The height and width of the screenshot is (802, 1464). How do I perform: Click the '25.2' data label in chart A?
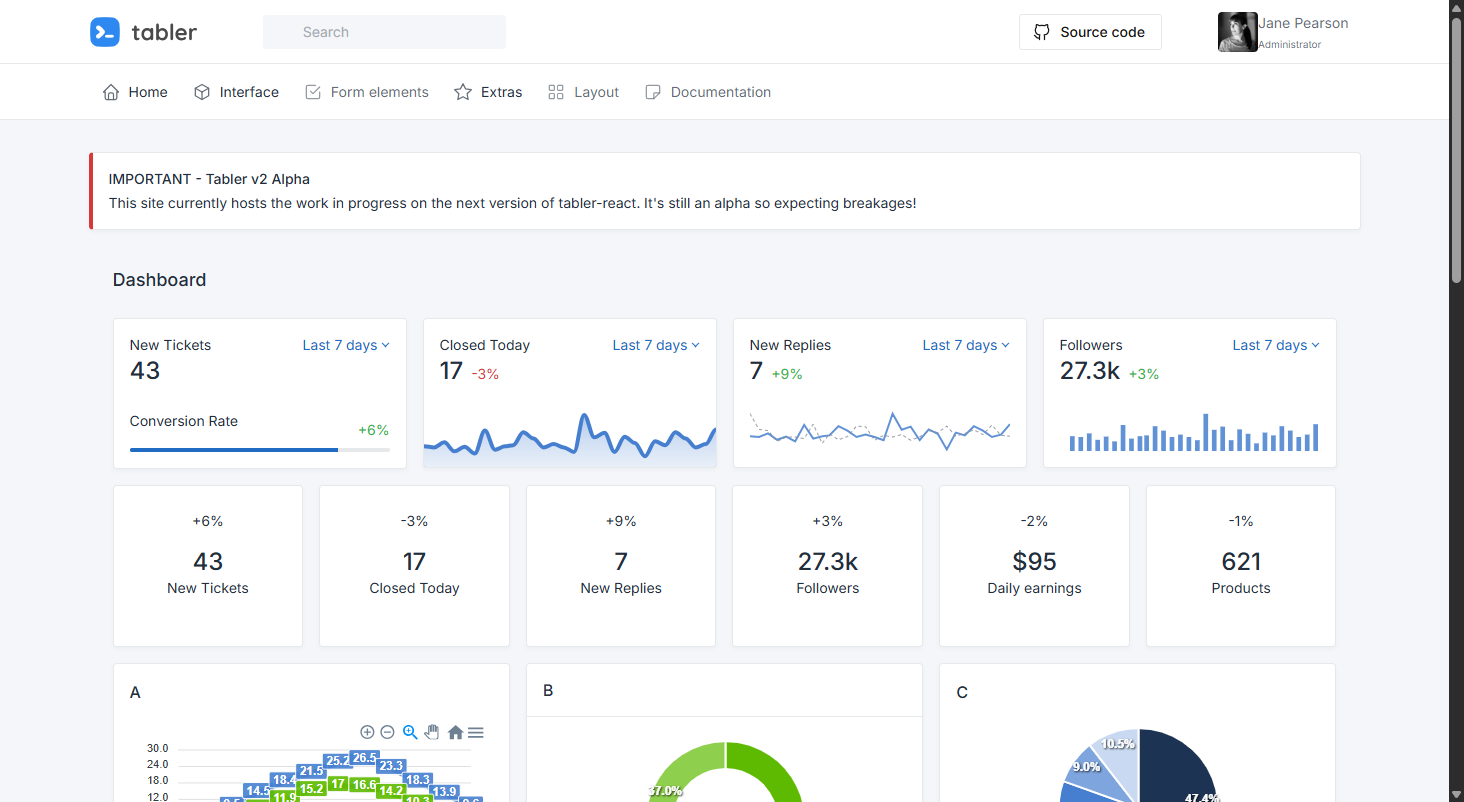click(x=338, y=761)
